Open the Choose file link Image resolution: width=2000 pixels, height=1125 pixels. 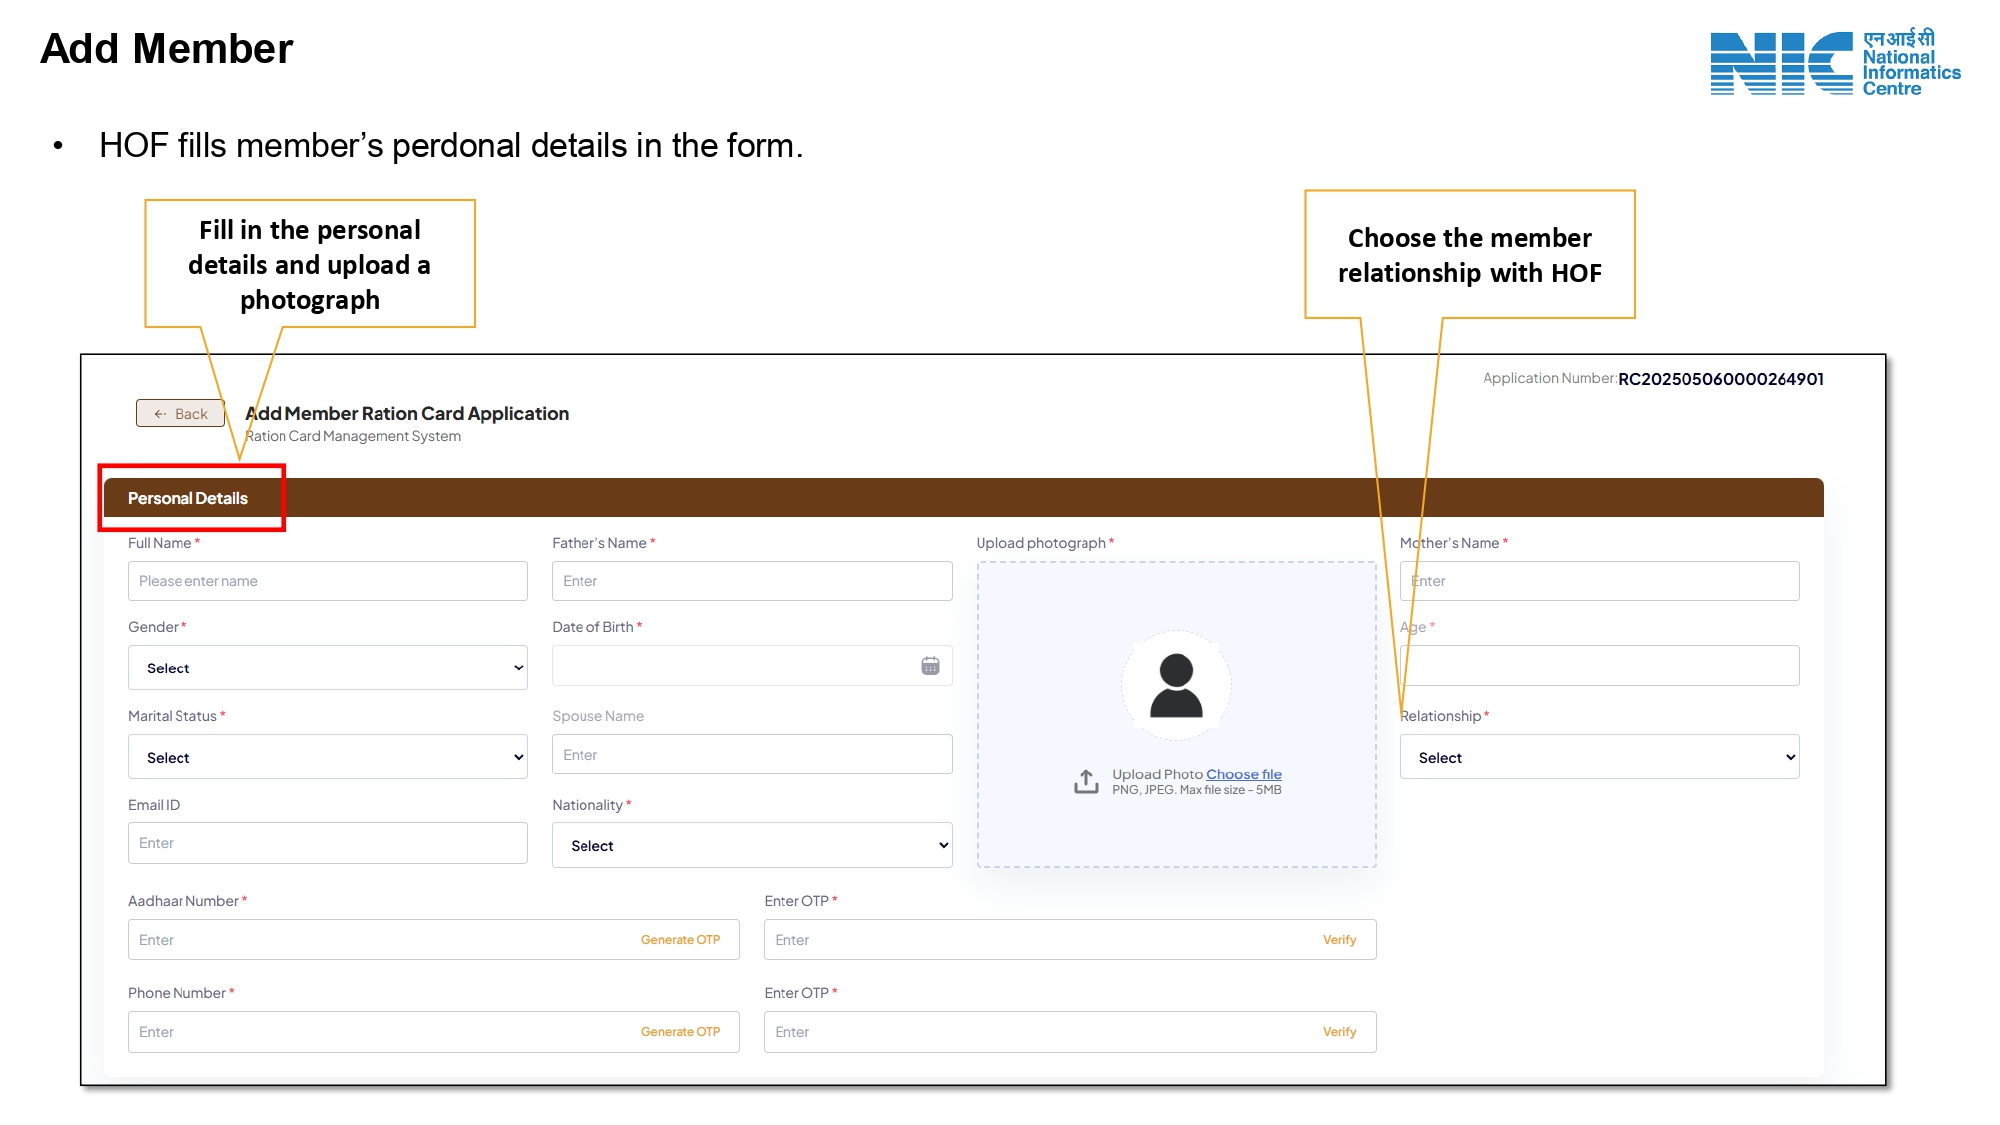click(1244, 774)
